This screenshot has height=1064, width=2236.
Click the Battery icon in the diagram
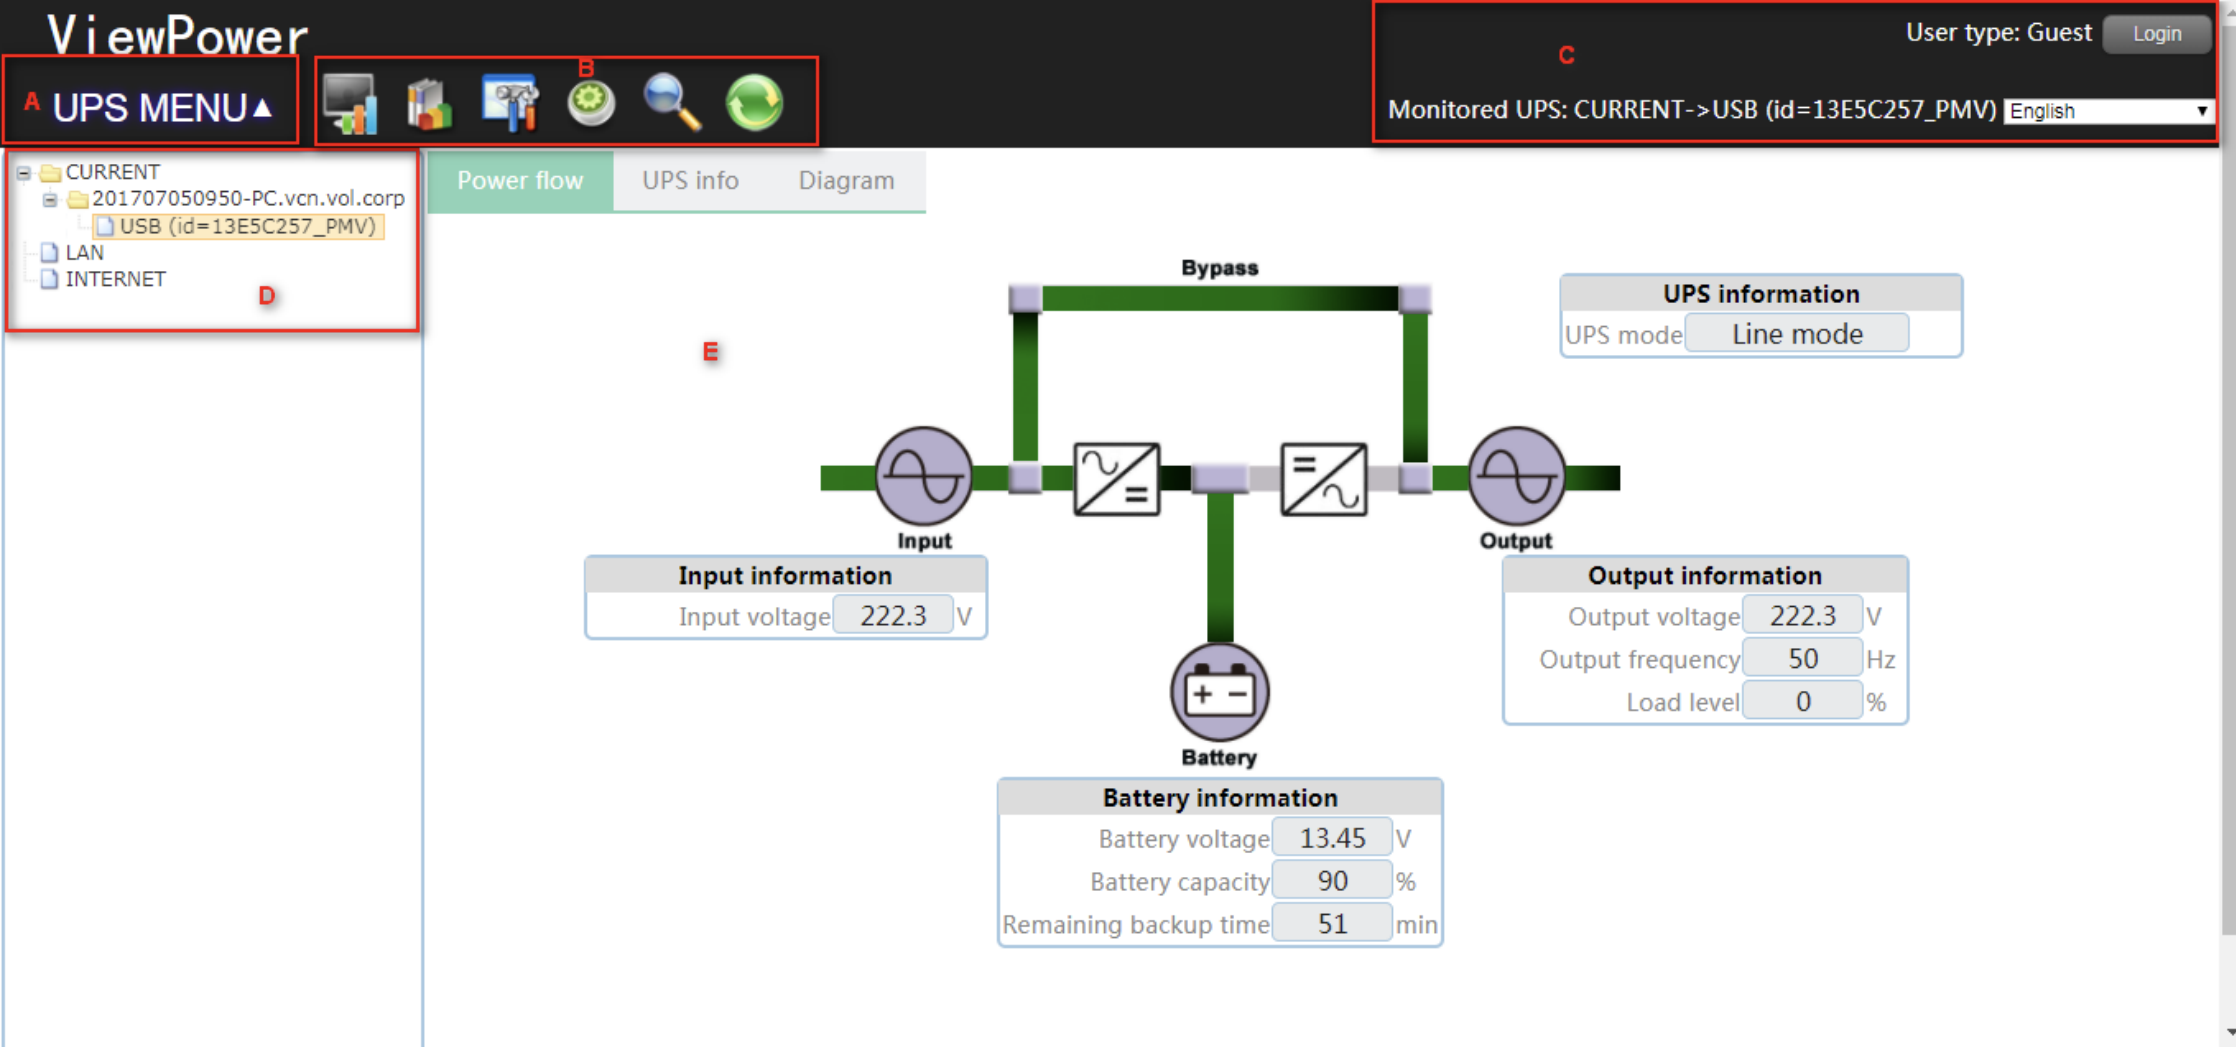tap(1219, 692)
